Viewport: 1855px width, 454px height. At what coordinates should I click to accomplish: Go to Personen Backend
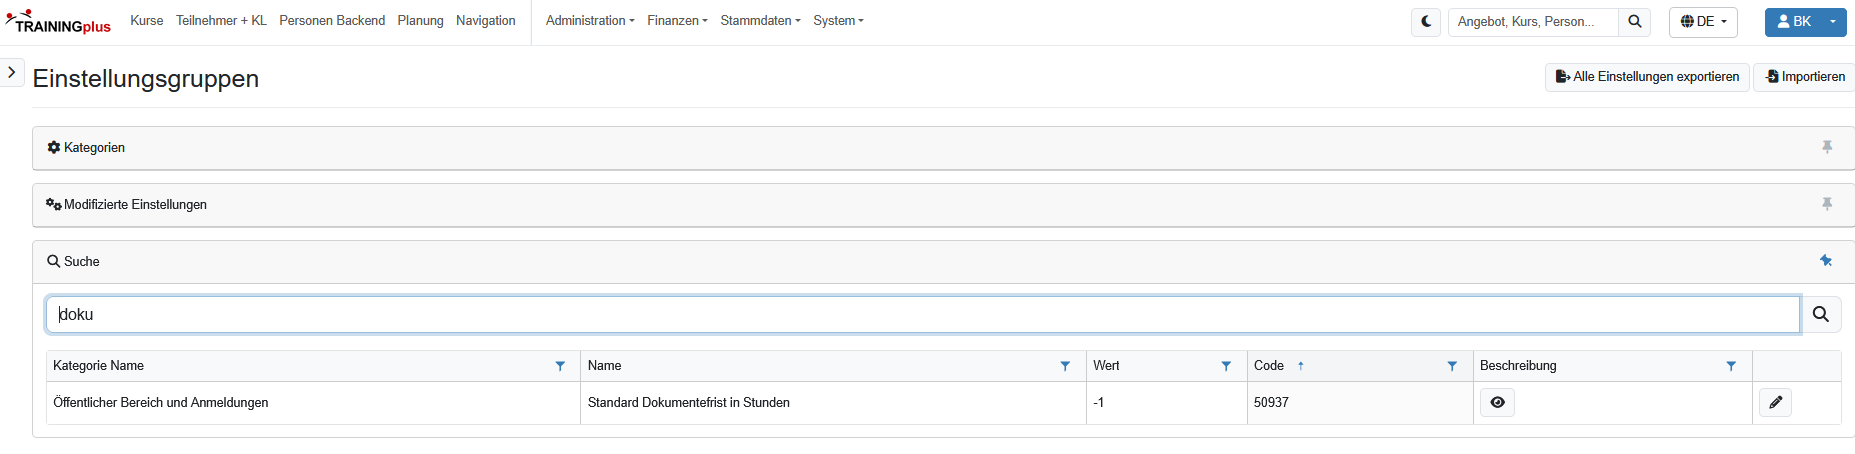[x=332, y=21]
